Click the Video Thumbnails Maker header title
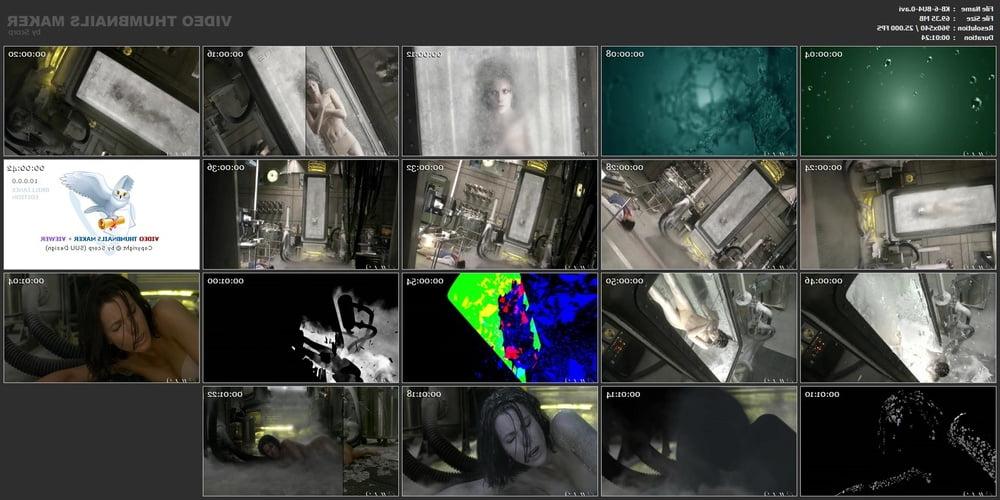Screen dimensions: 1000x500 (x=119, y=21)
